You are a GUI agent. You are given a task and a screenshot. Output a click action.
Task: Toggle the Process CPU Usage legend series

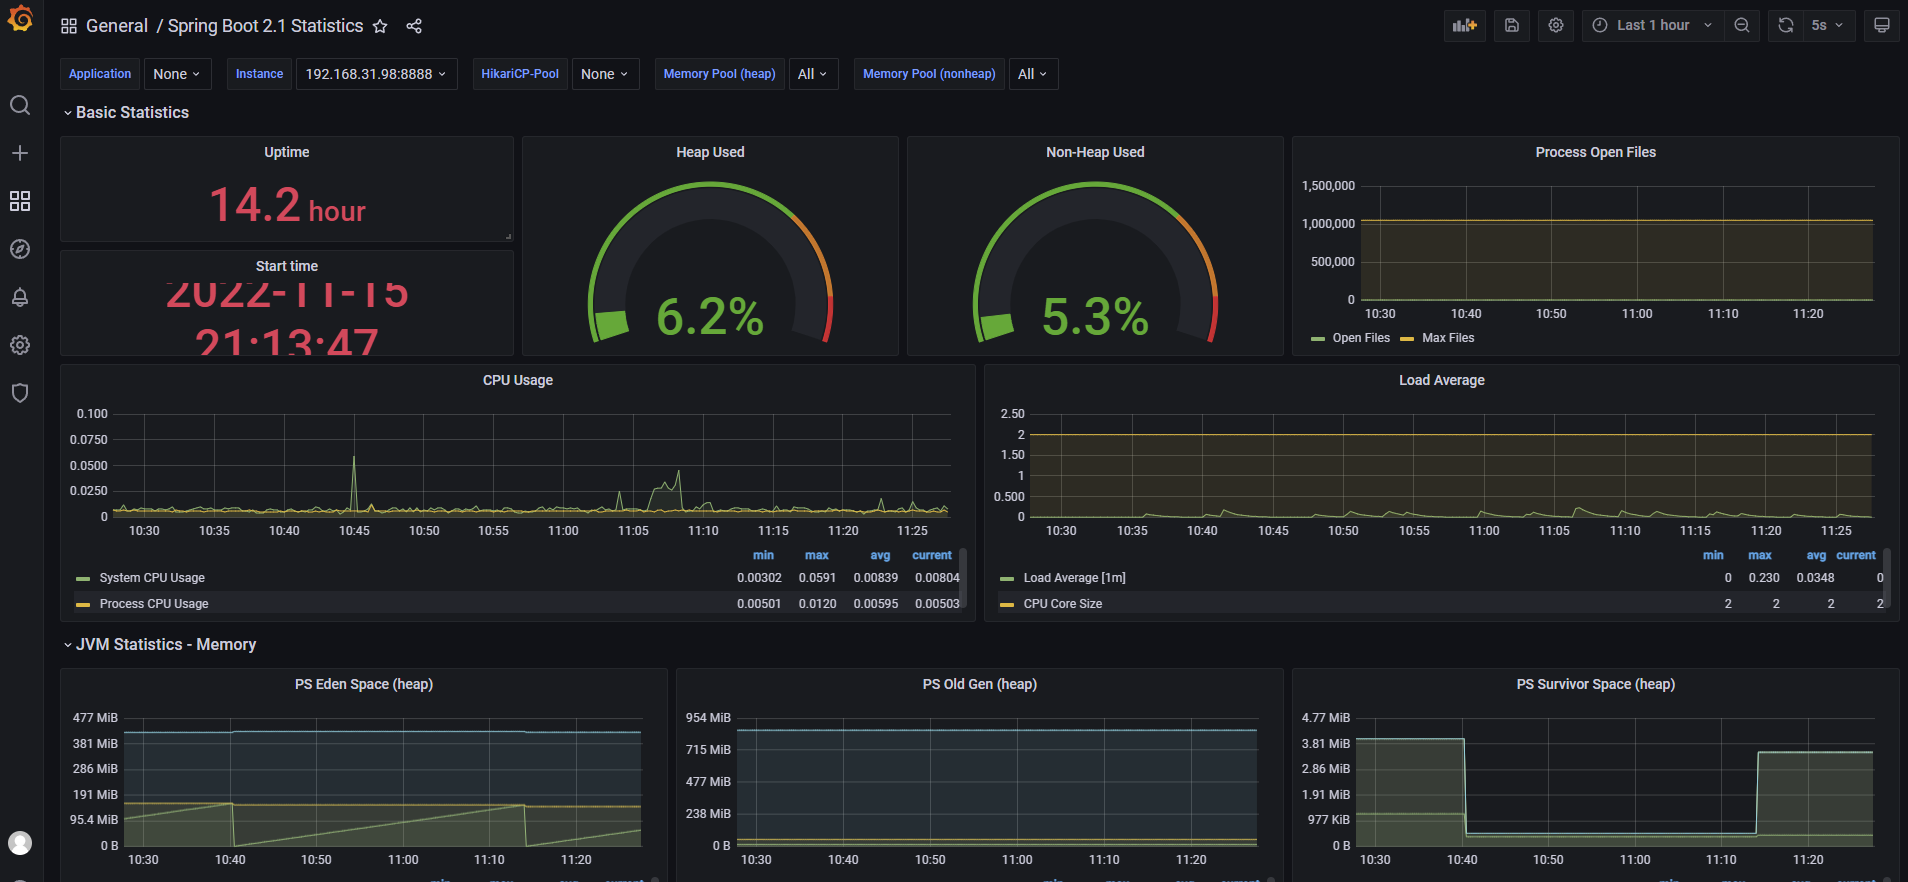pos(154,604)
